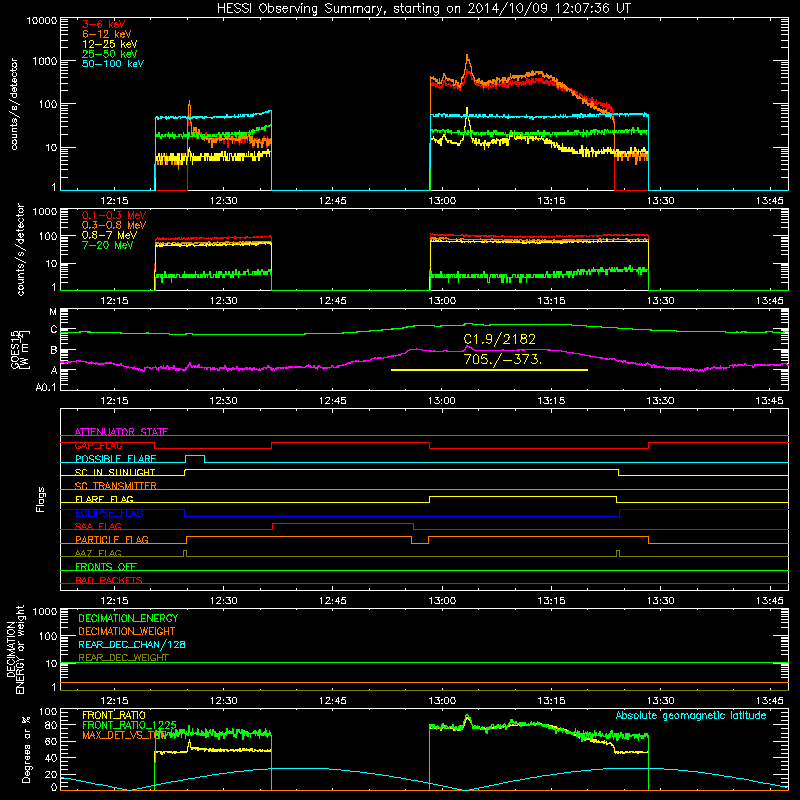The image size is (800, 800).
Task: Select the GAP_FLAG label
Action: tap(98, 445)
